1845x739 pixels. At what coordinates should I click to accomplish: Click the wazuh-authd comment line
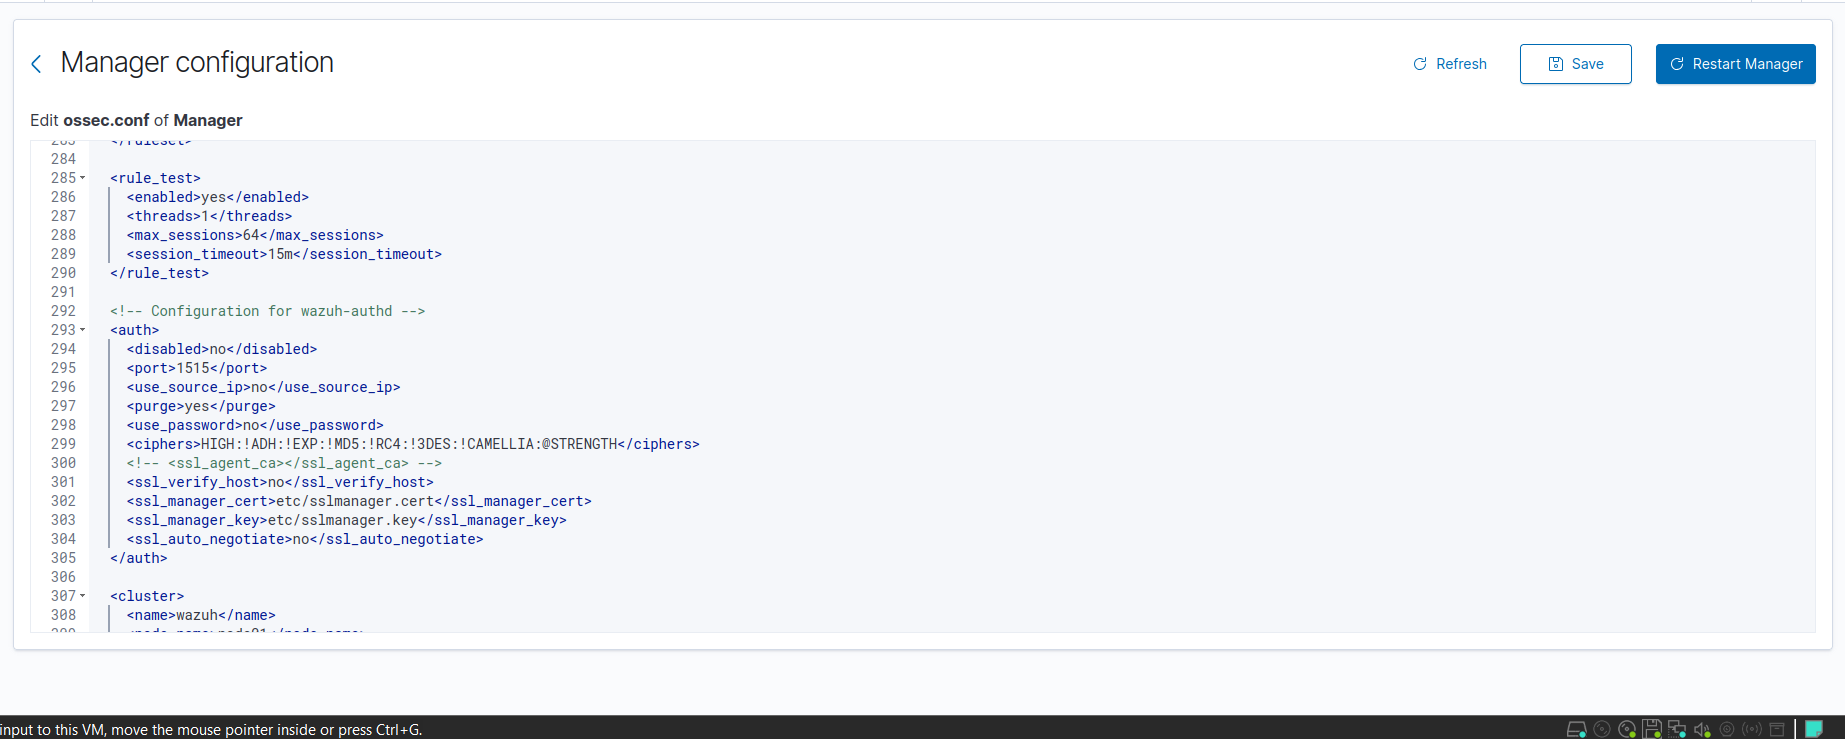(267, 311)
